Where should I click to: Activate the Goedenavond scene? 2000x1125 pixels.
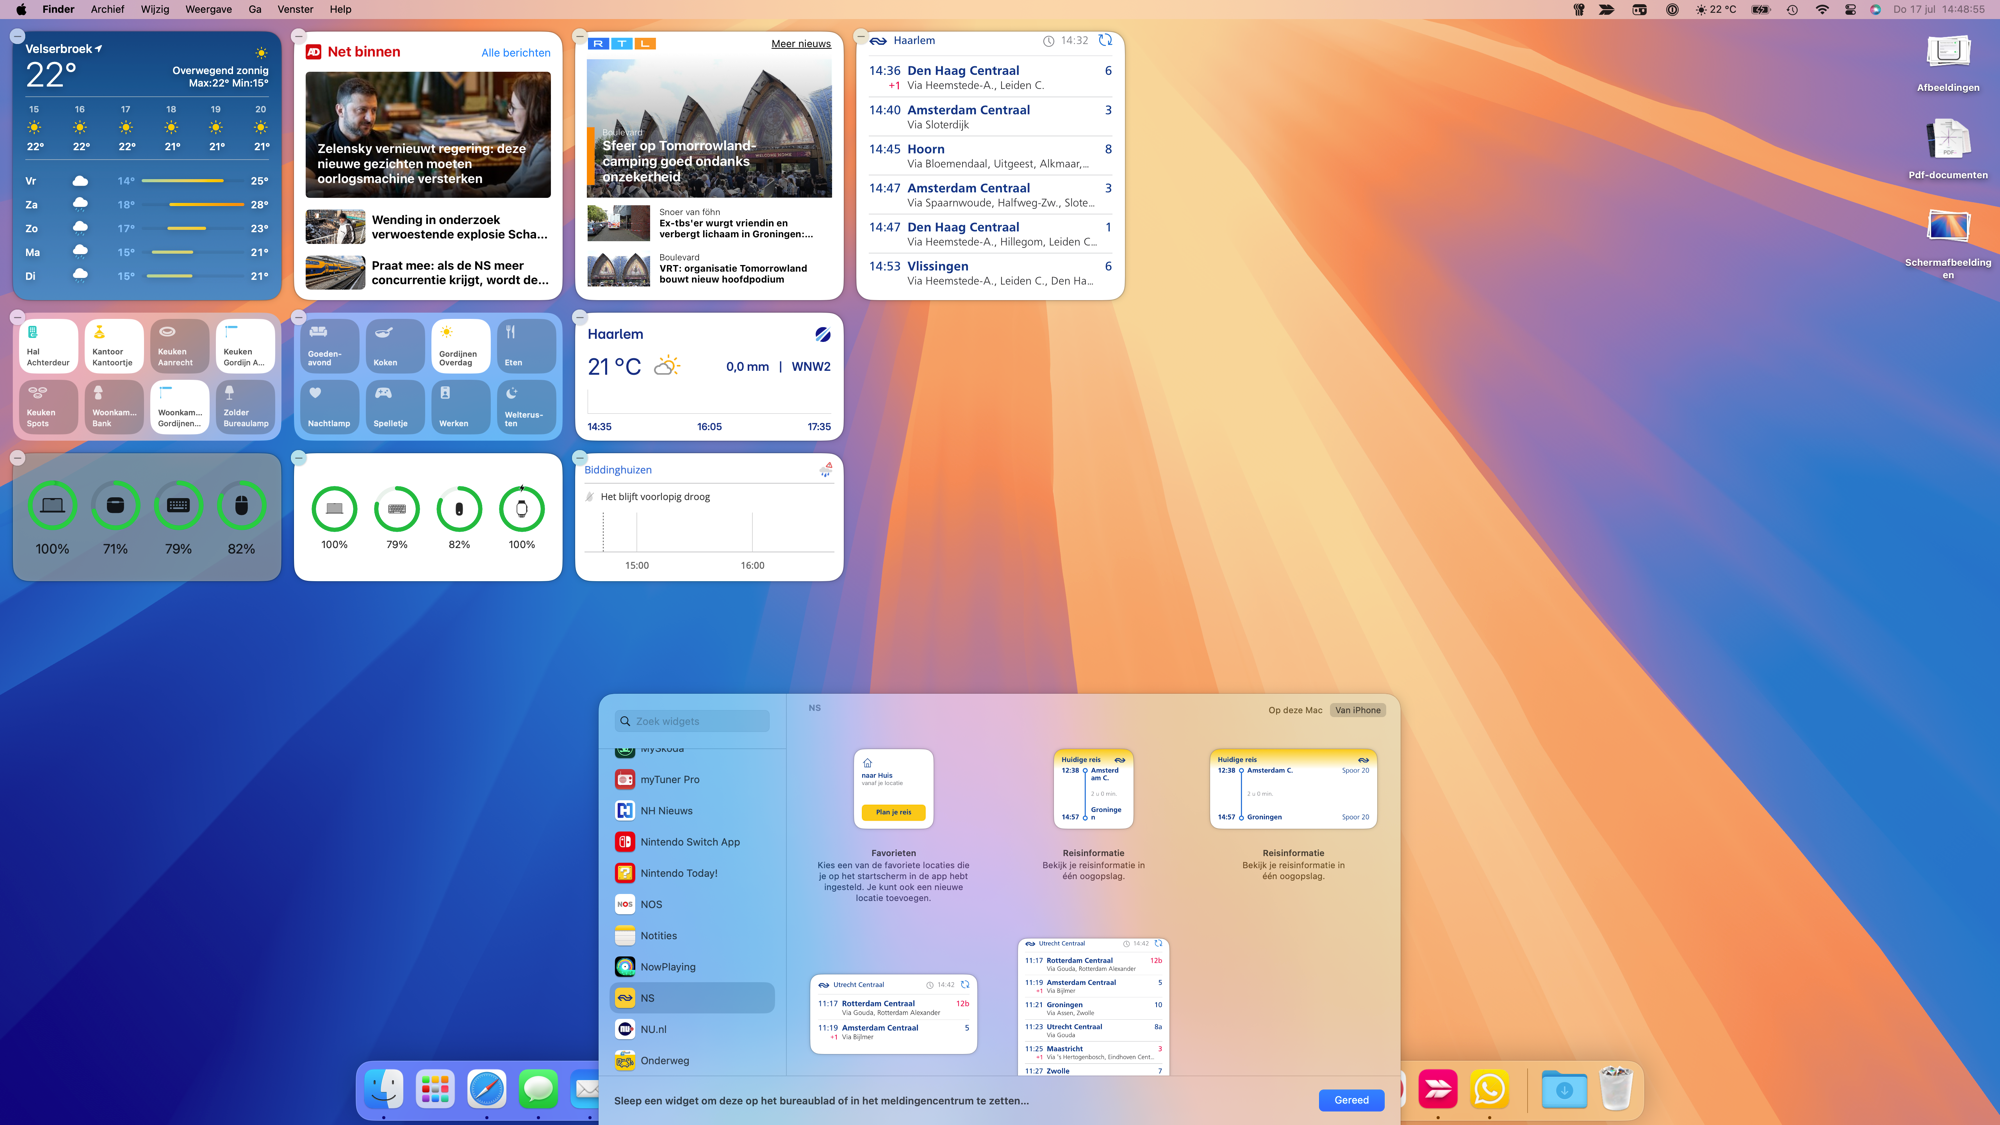330,346
